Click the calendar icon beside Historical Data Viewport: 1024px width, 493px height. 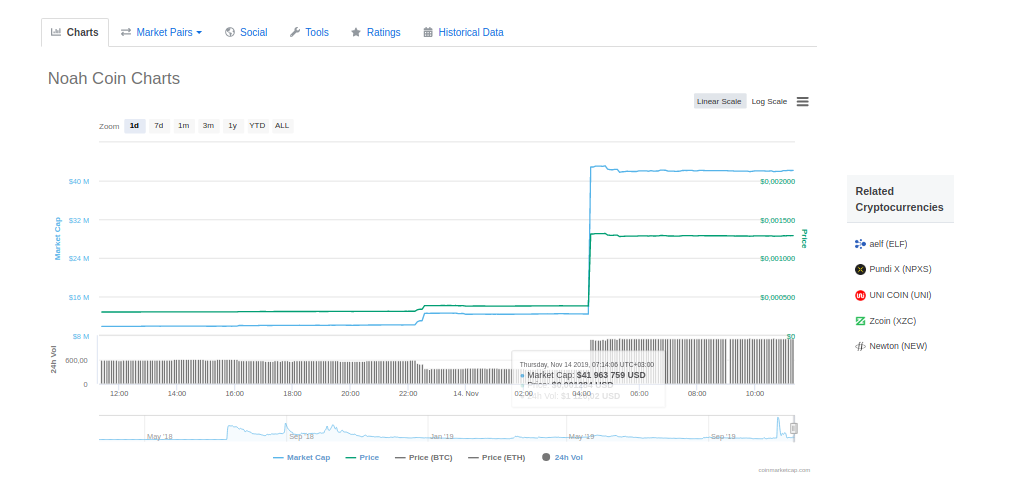tap(428, 32)
